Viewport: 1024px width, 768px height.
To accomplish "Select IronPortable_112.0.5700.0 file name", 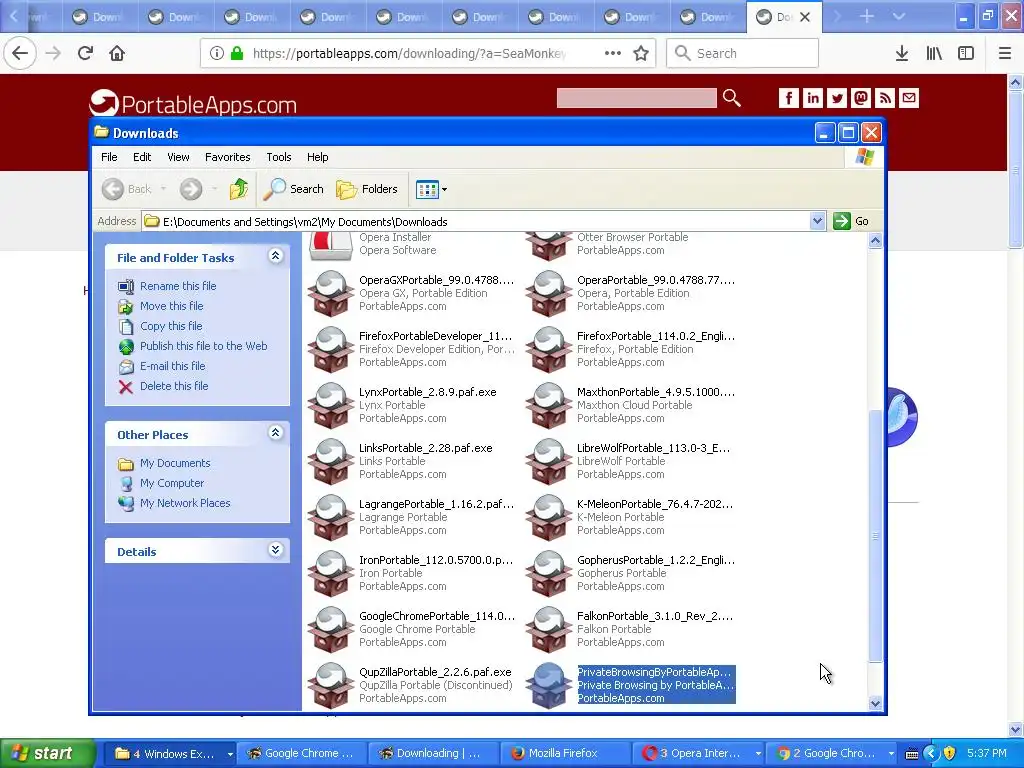I will (436, 560).
